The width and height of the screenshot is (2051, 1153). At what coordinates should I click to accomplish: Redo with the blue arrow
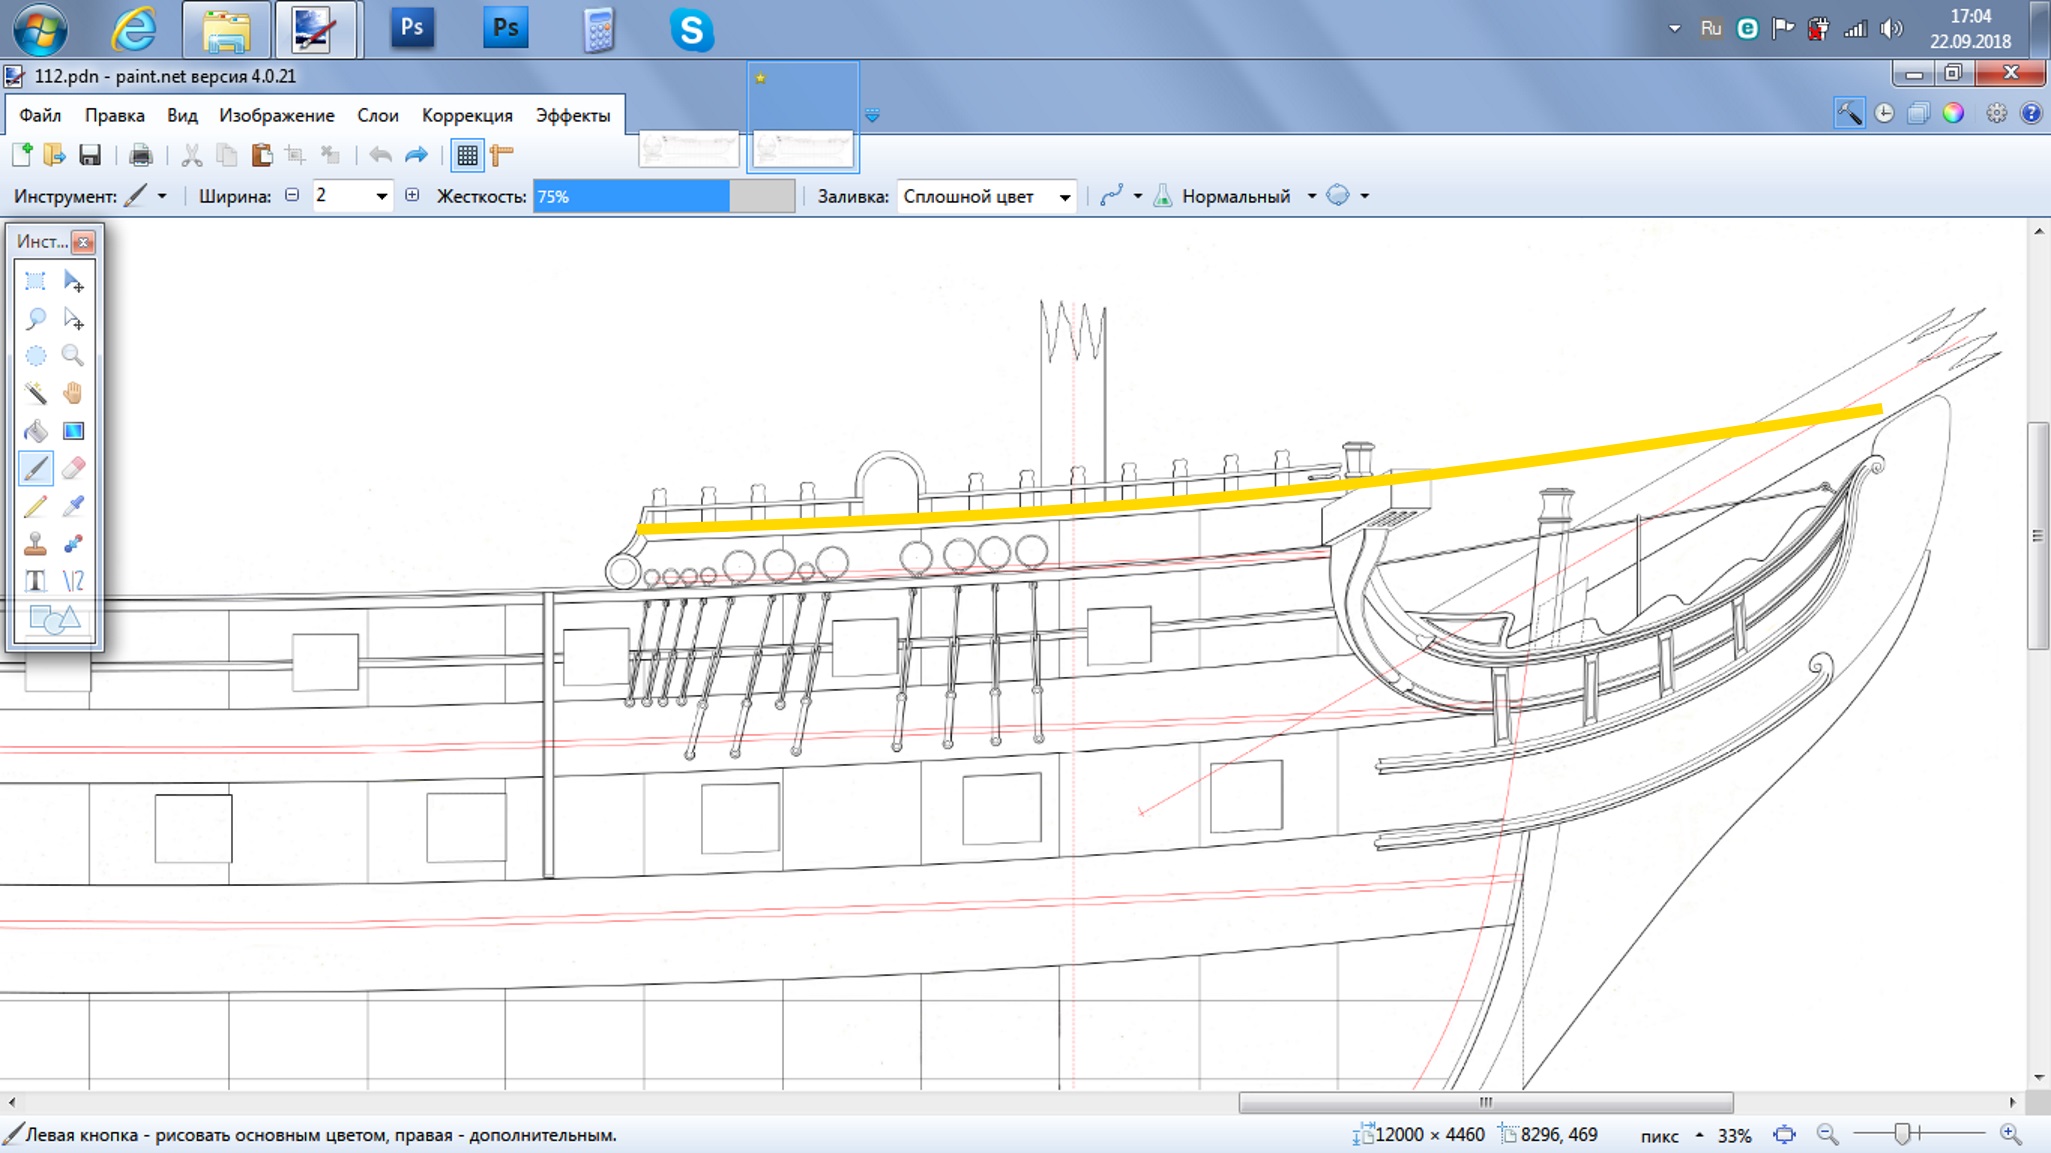pyautogui.click(x=416, y=155)
